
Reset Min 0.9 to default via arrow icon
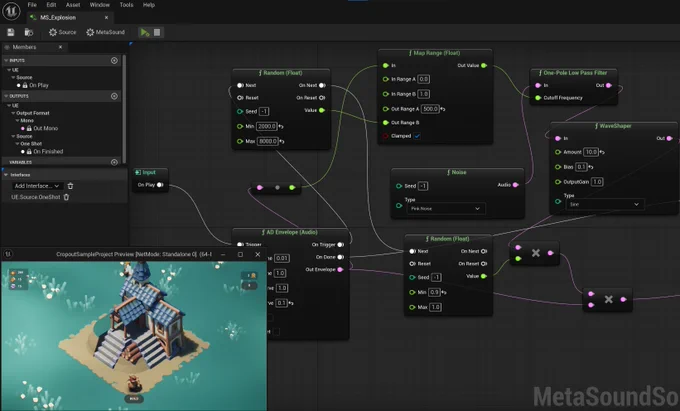(444, 292)
